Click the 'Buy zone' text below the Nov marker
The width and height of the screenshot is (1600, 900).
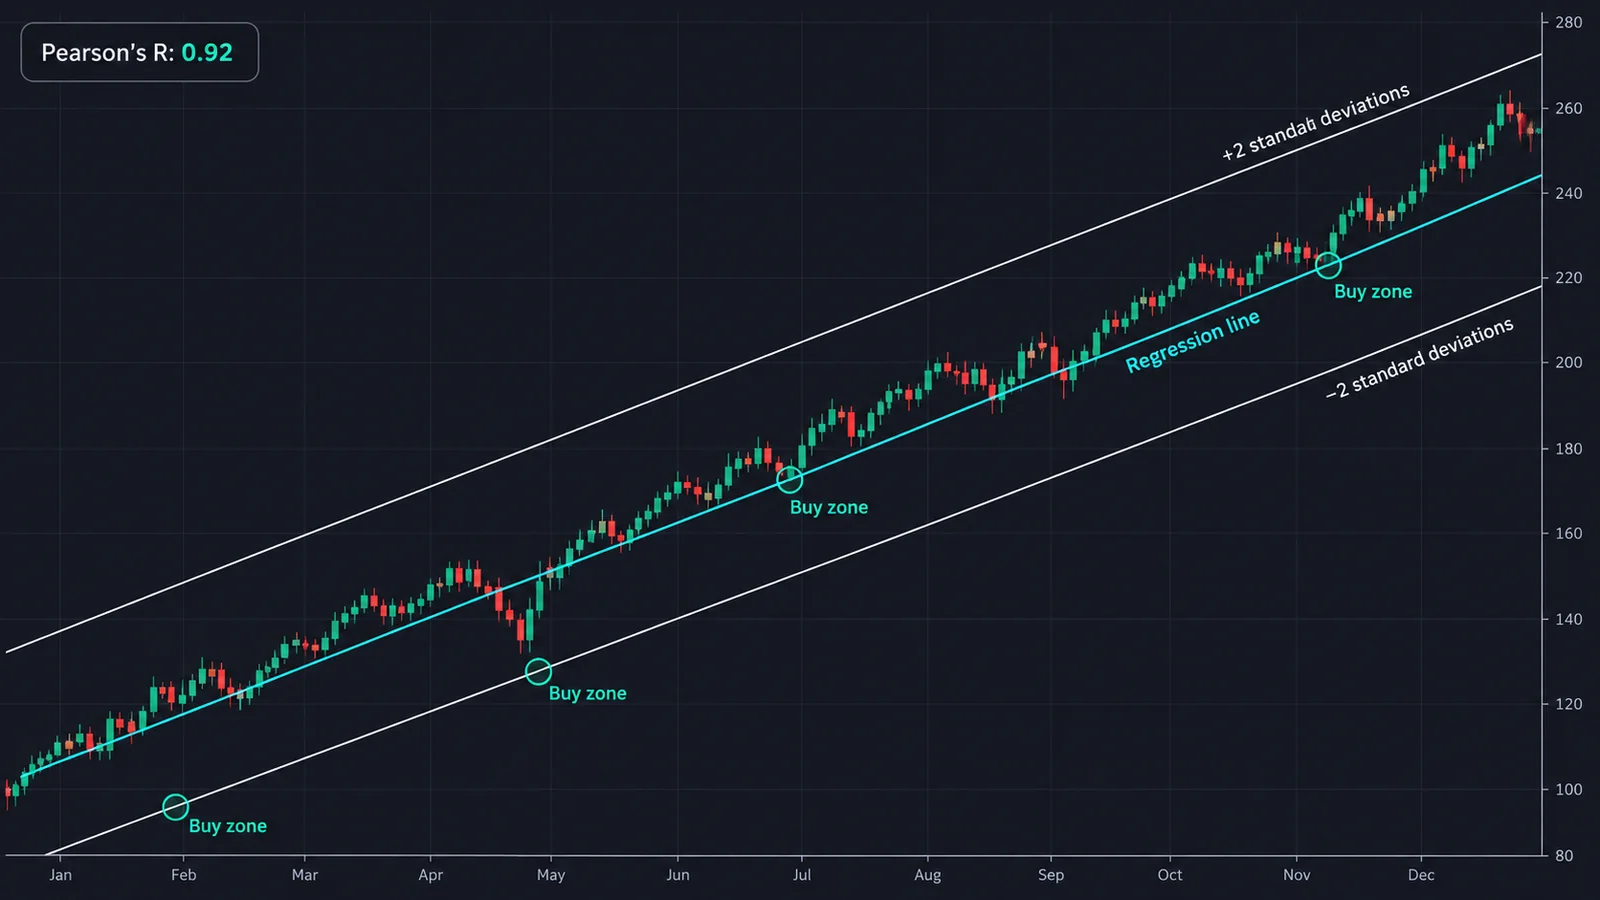(x=1373, y=291)
